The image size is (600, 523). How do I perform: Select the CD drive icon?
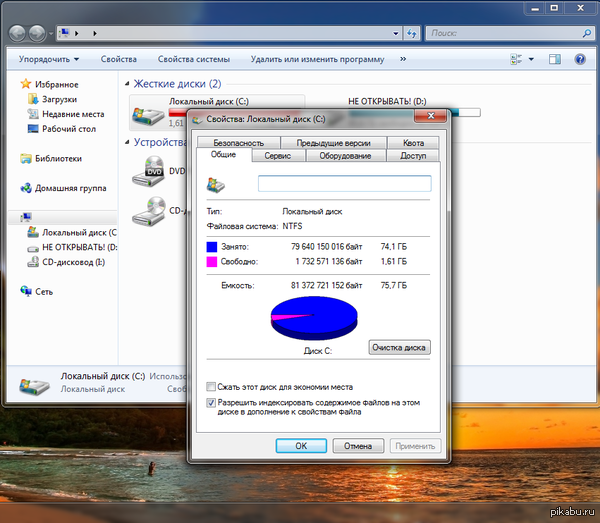[x=148, y=211]
